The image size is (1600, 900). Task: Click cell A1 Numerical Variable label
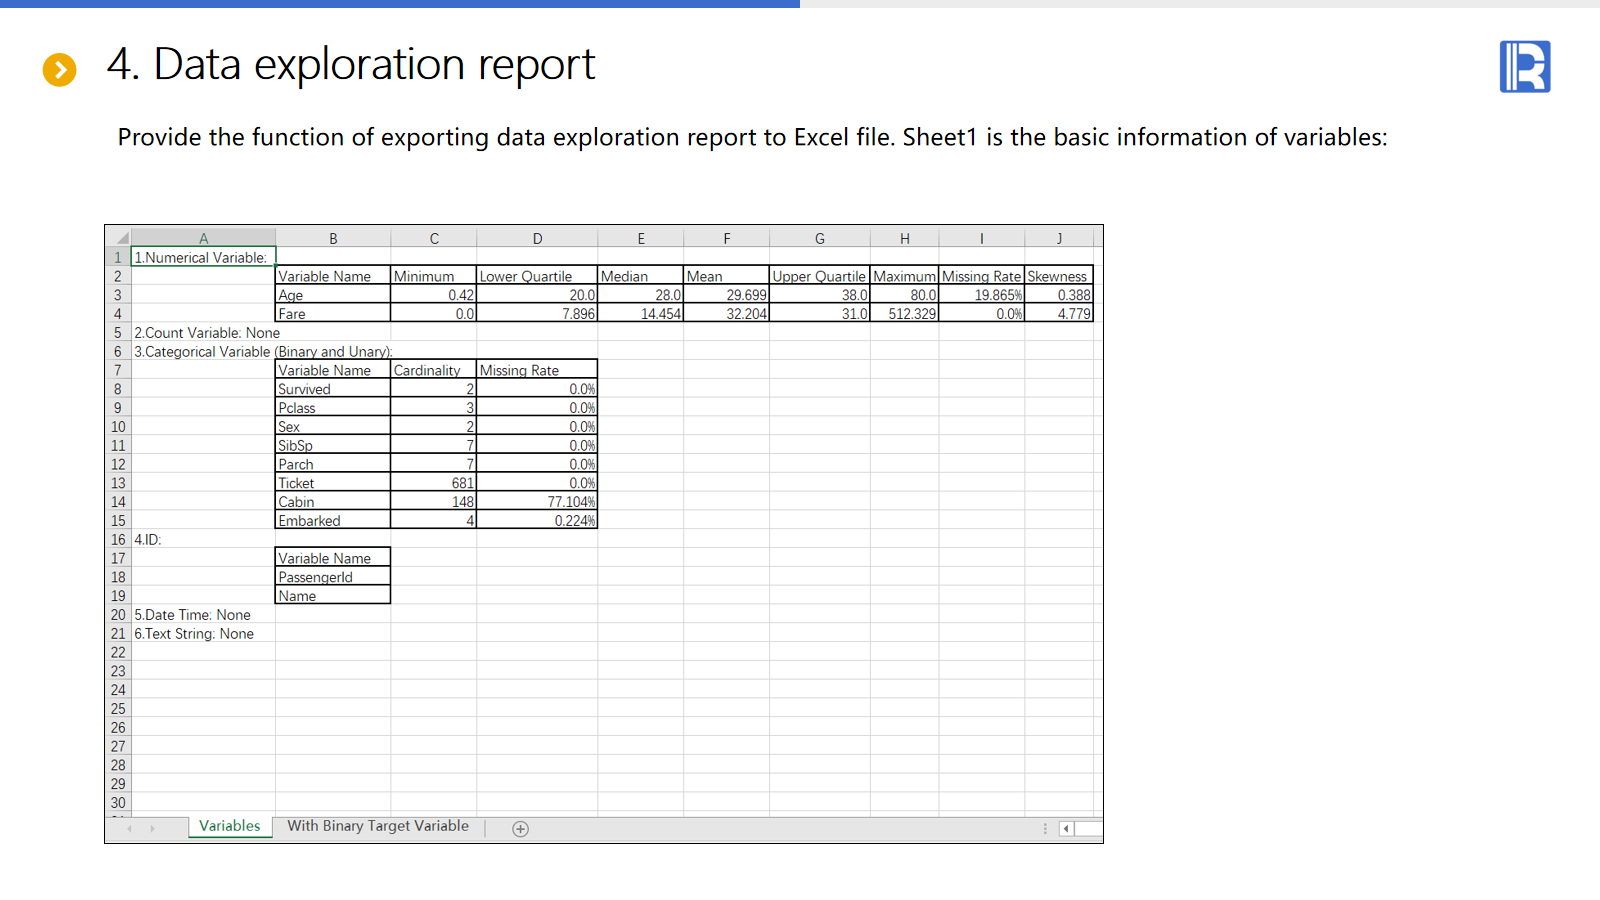click(x=203, y=257)
